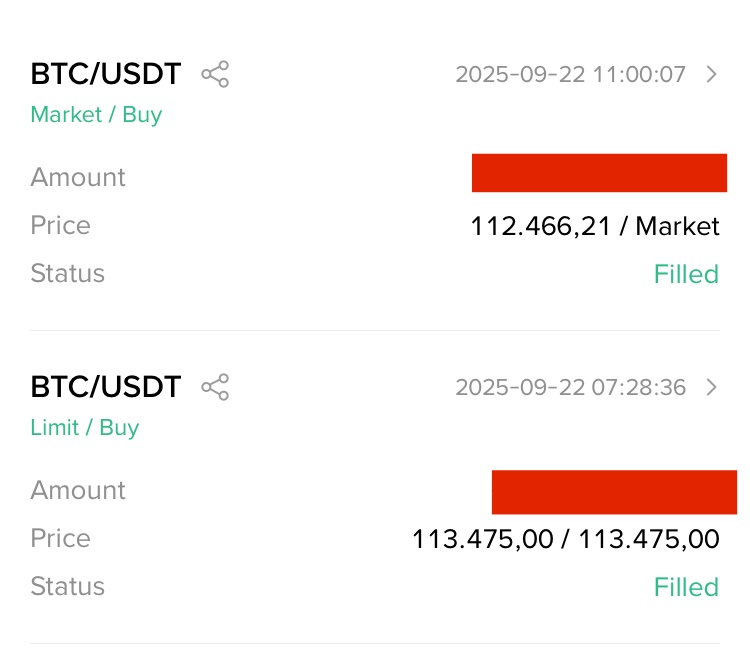Viewport: 750px width, 657px height.
Task: Tap price 113.475,00 / 113.475,00
Action: [x=566, y=539]
